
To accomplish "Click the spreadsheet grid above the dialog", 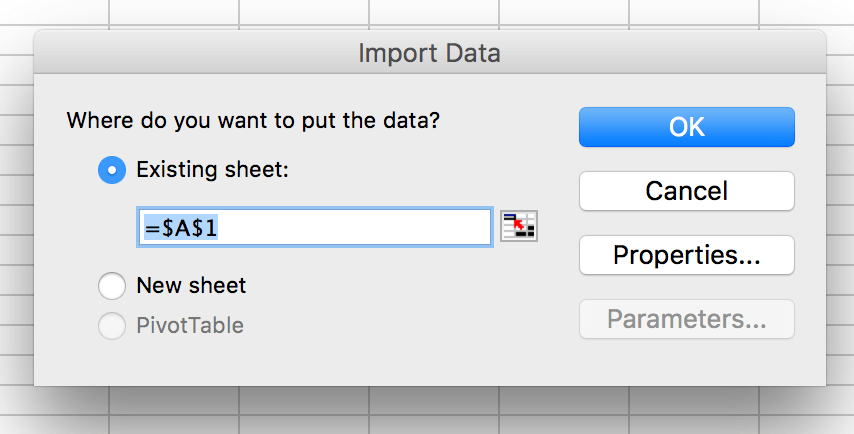I will coord(430,12).
